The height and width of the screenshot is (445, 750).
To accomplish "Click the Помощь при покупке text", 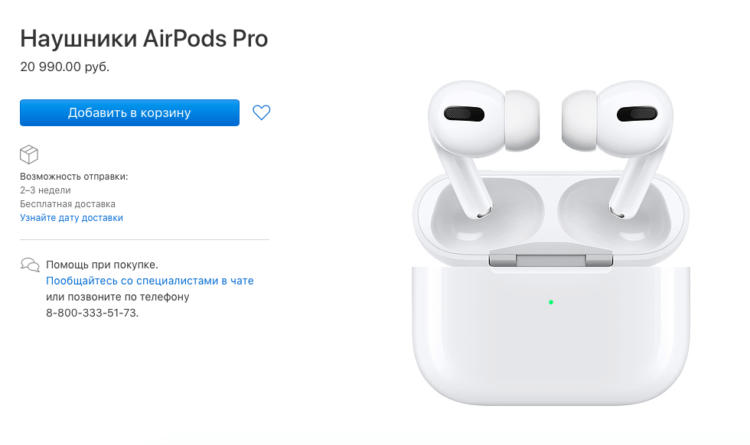I will (102, 265).
